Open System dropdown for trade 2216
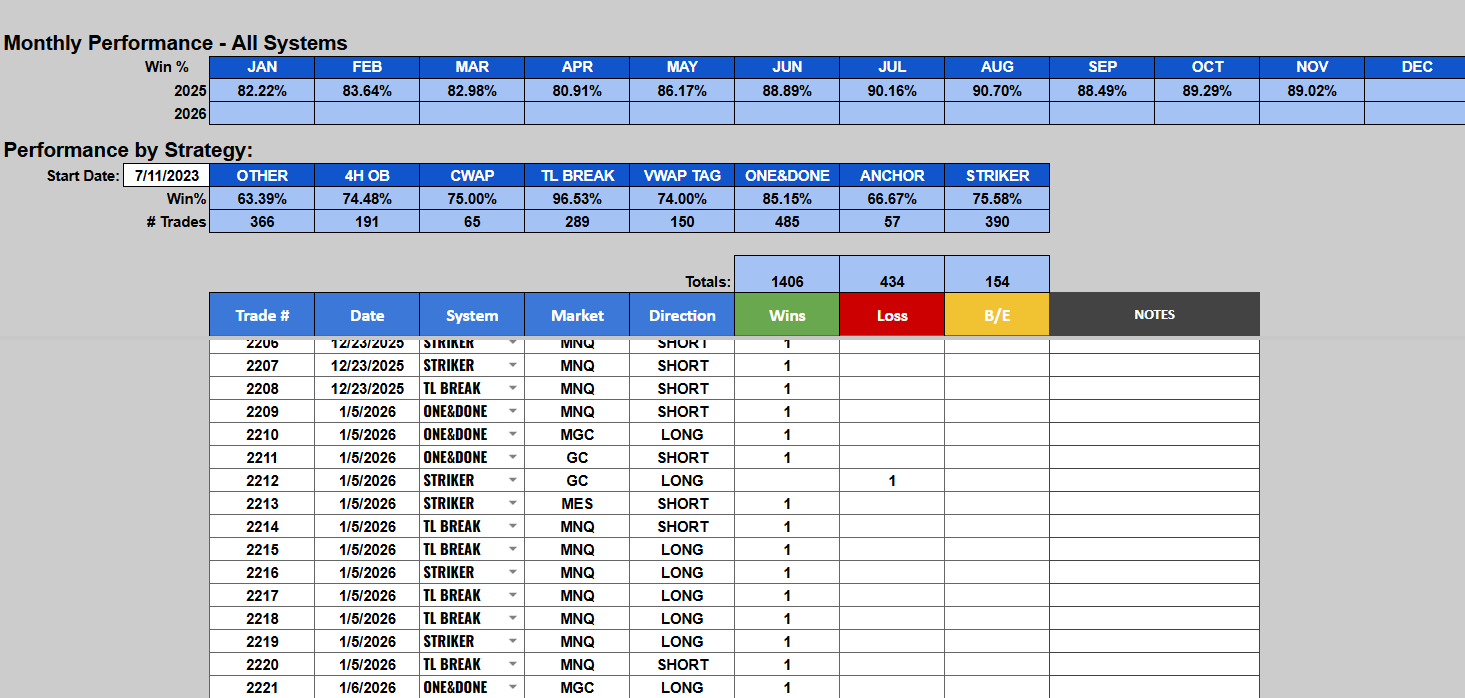The height and width of the screenshot is (698, 1465). (x=513, y=572)
